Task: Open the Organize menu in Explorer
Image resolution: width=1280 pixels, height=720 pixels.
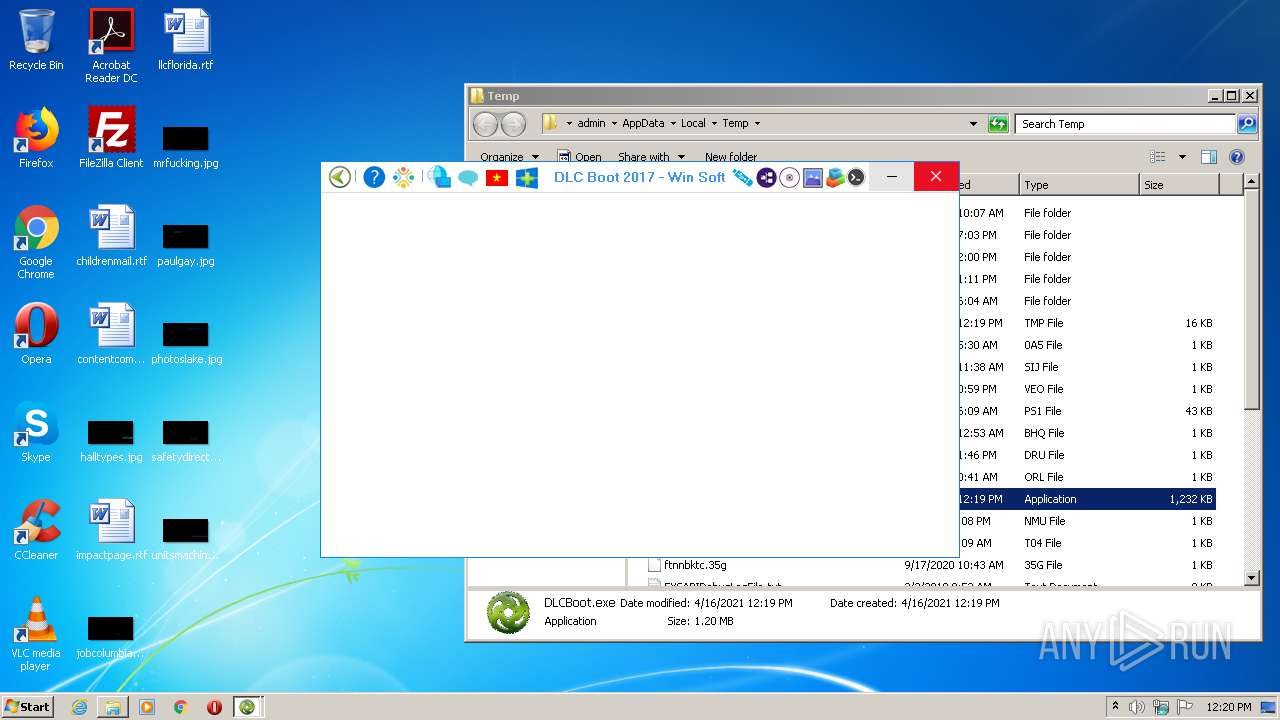Action: [x=509, y=157]
